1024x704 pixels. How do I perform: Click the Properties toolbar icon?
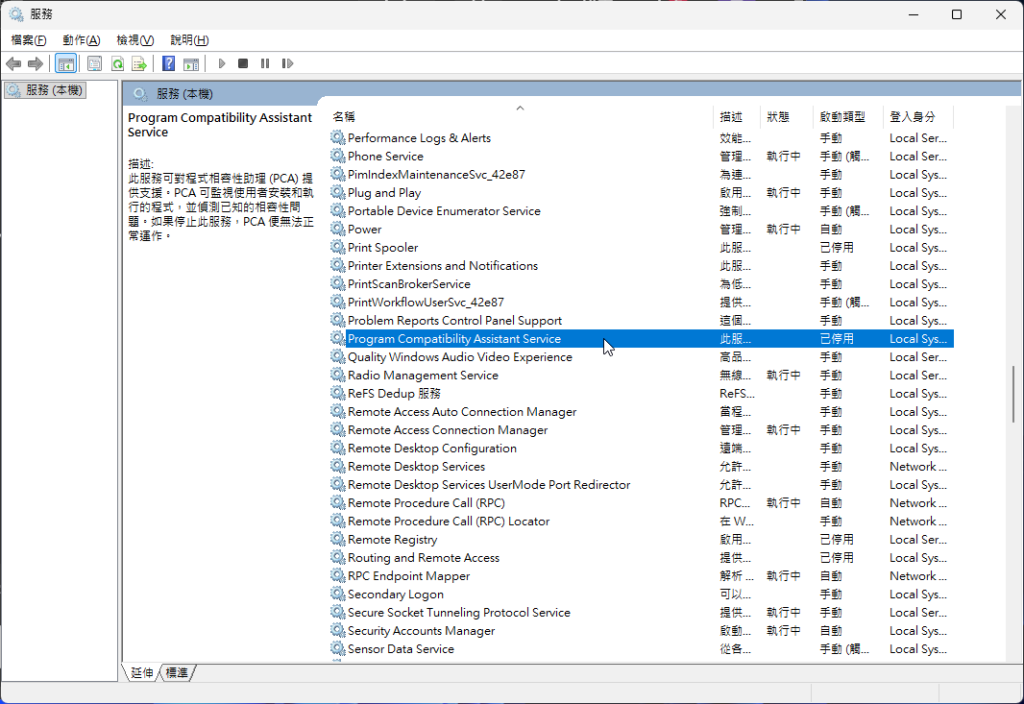point(94,64)
